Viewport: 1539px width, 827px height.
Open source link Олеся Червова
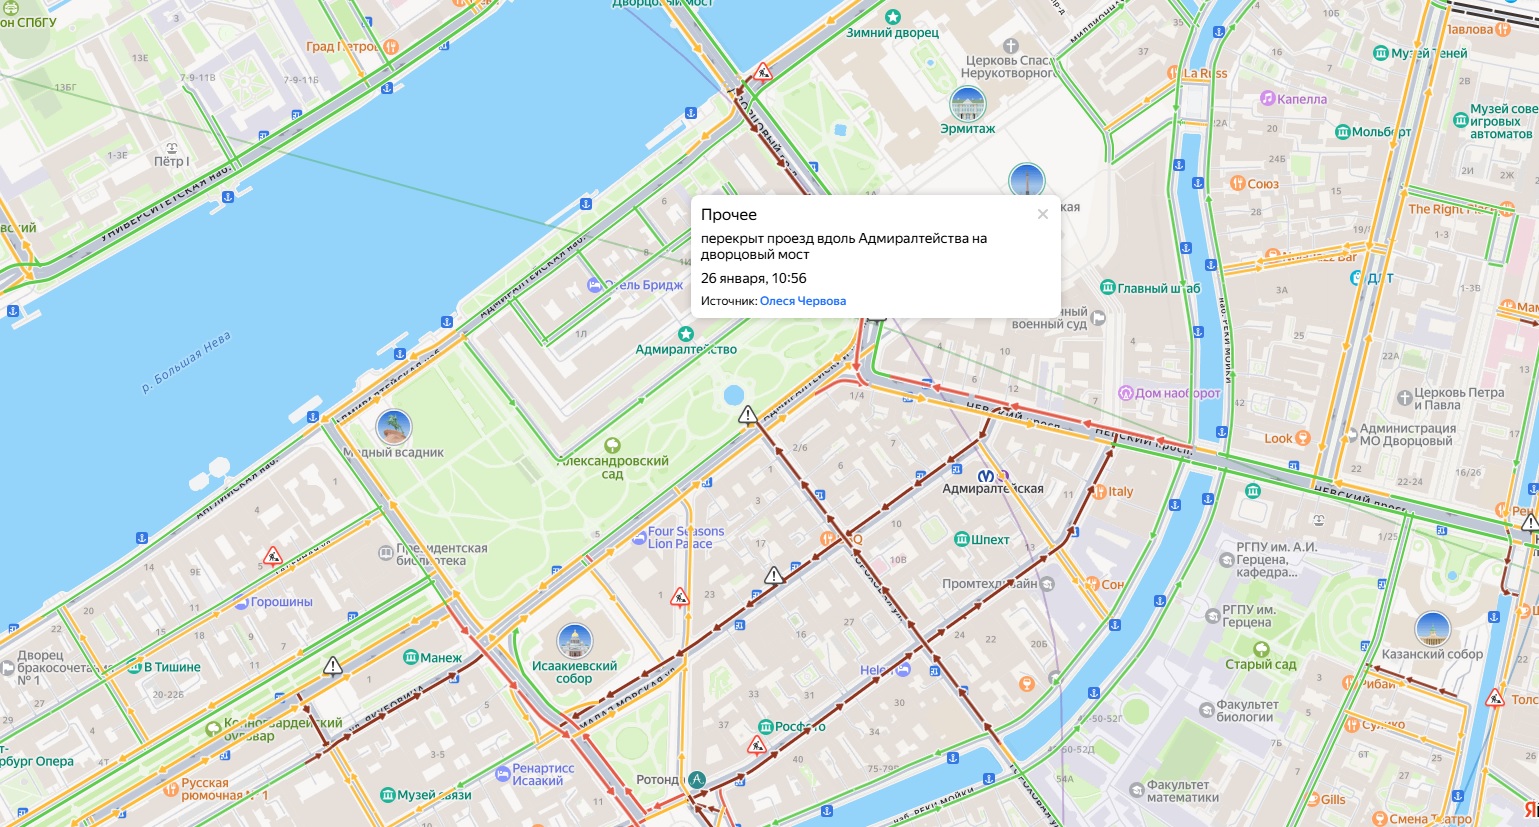click(x=802, y=301)
